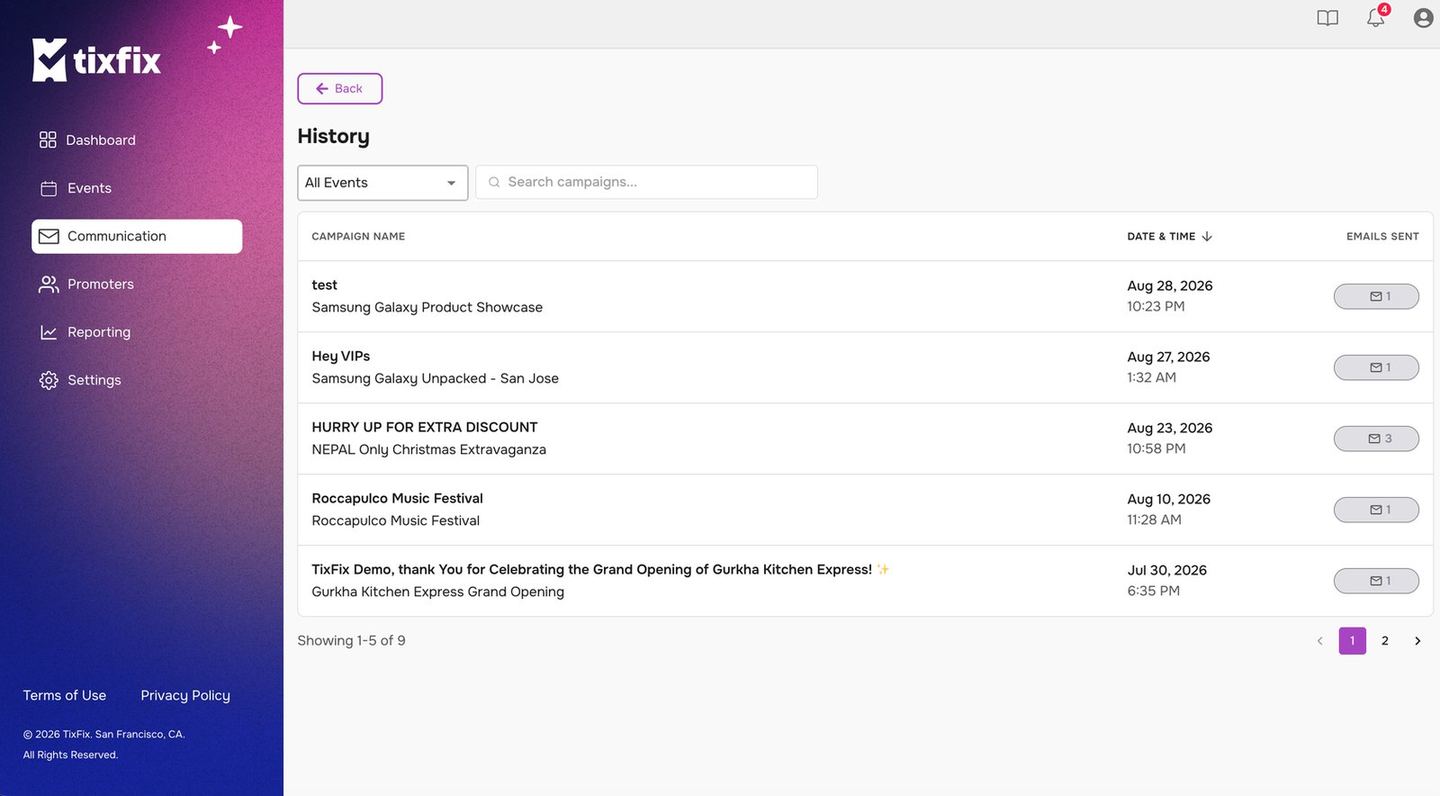Screen dimensions: 1440x796
Task: Click the tixfix logo
Action: coord(97,60)
